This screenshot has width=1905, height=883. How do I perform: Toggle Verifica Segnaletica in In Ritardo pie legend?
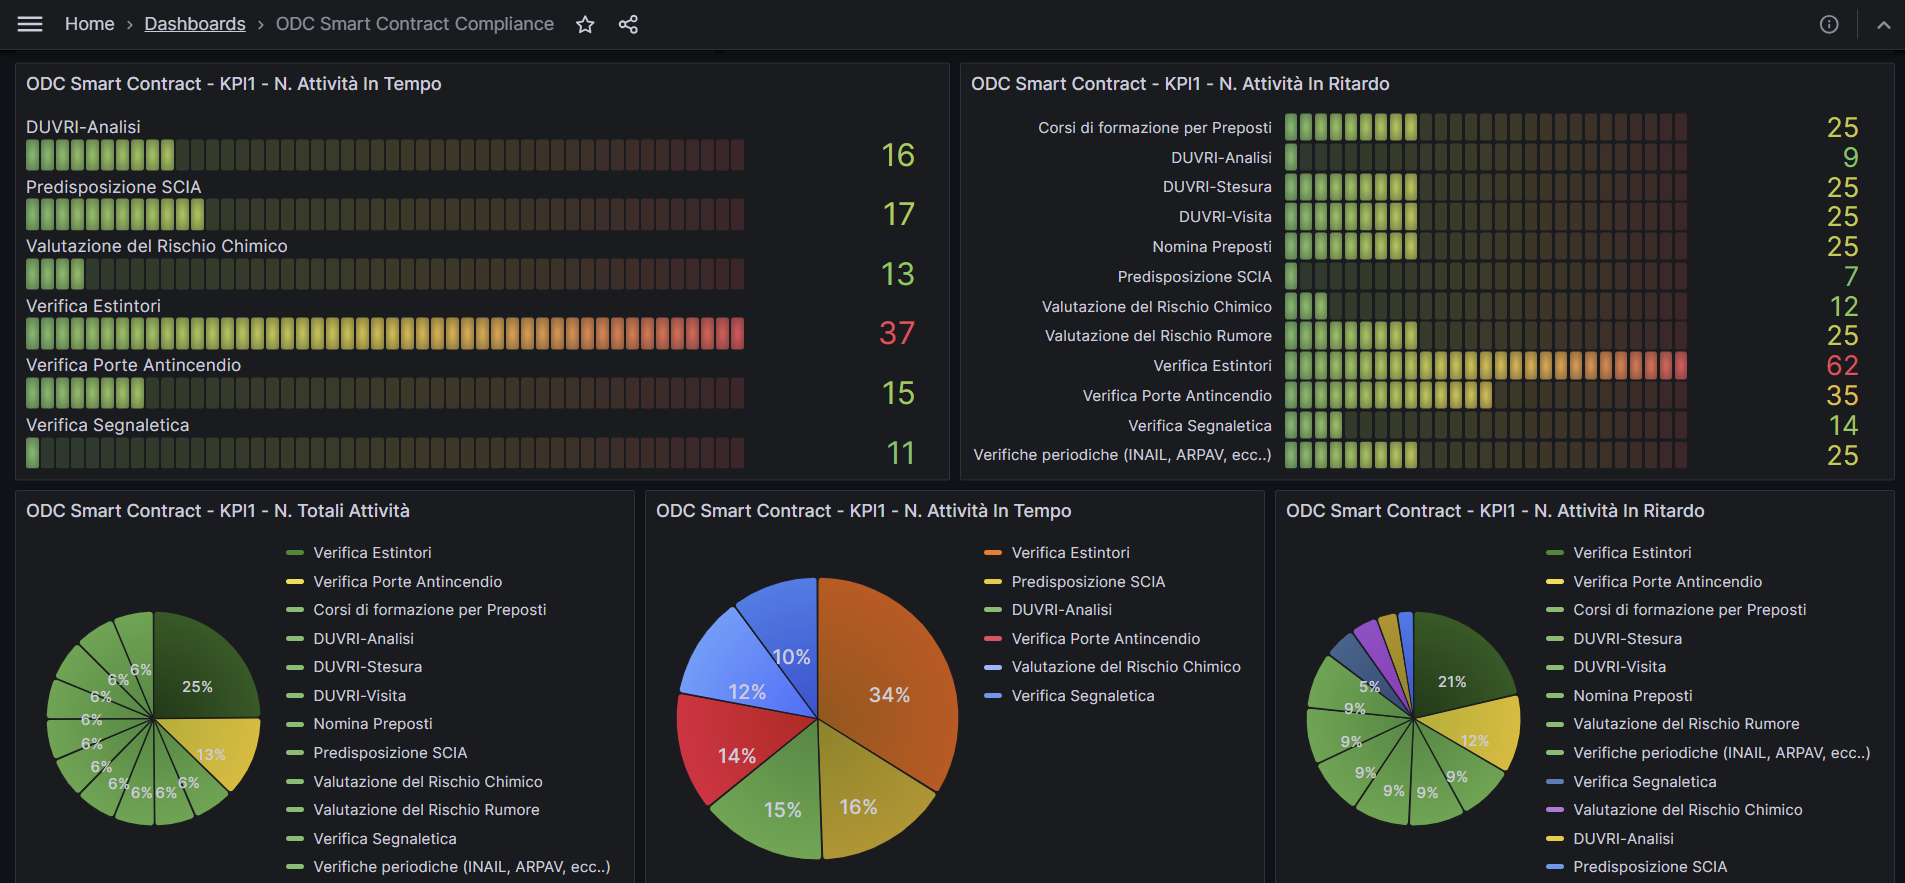tap(1645, 782)
